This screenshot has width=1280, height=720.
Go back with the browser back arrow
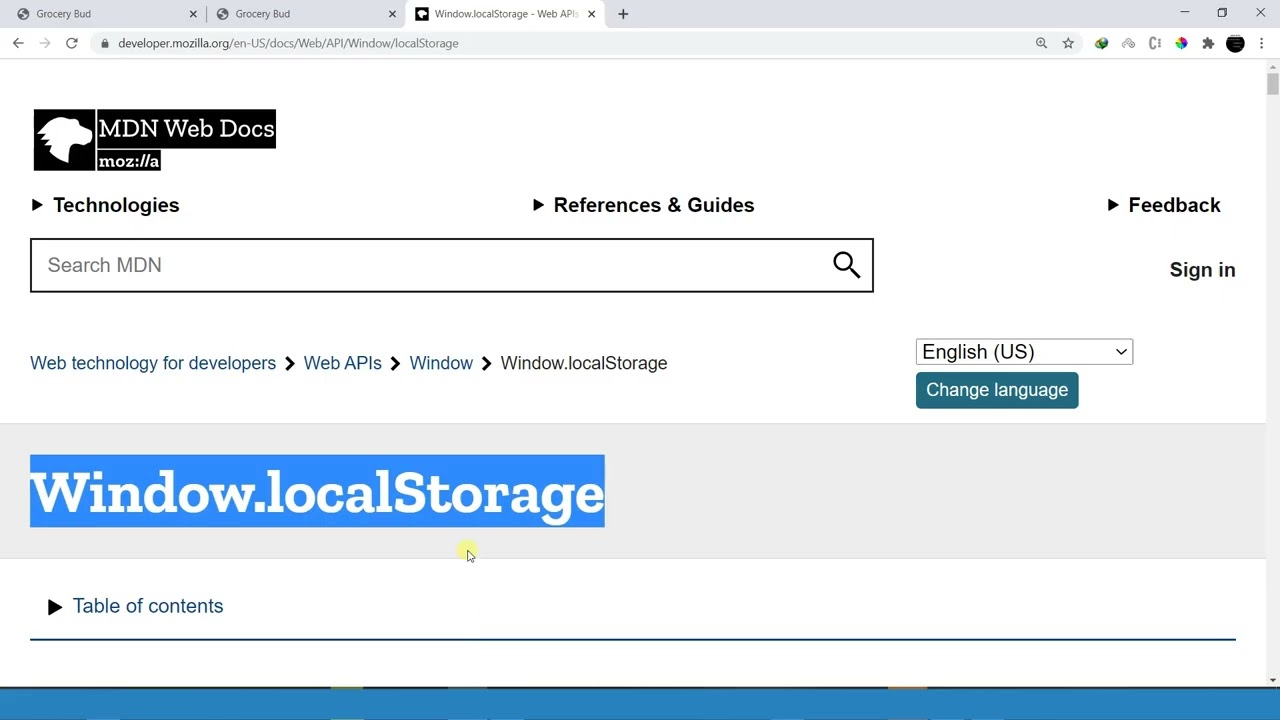(x=18, y=43)
